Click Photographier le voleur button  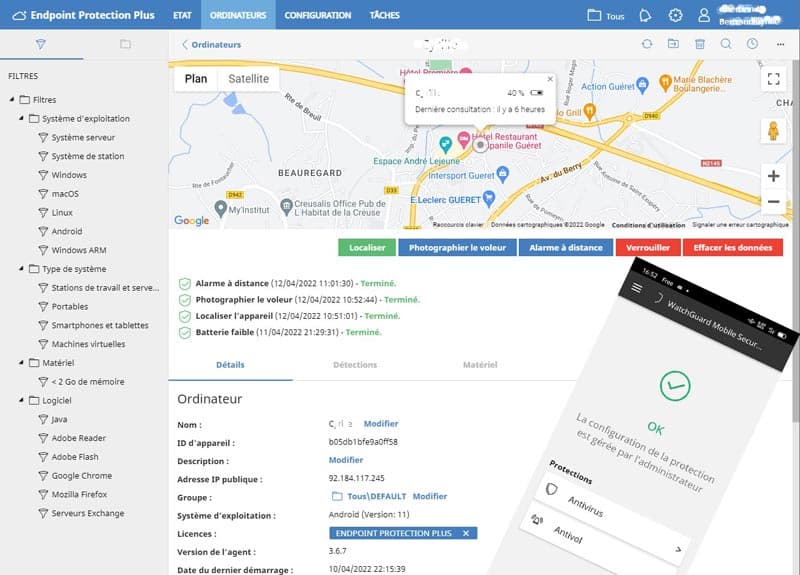tap(457, 247)
